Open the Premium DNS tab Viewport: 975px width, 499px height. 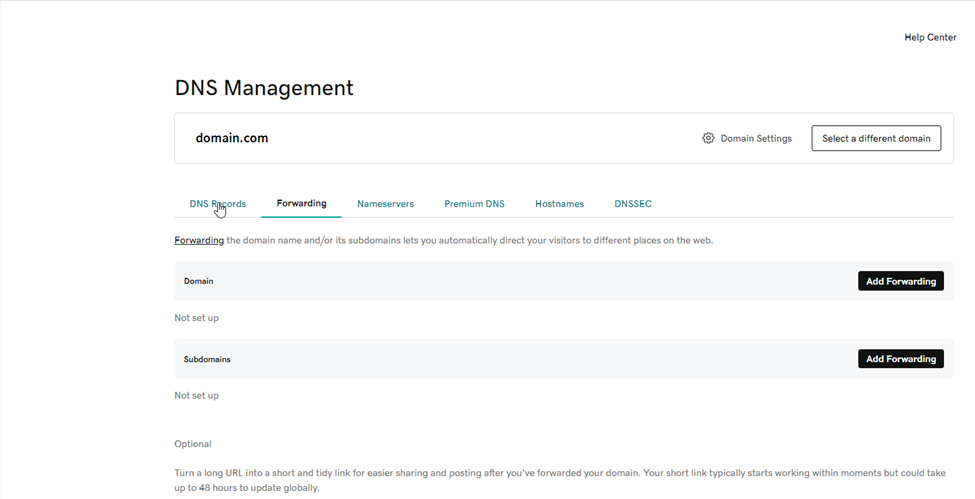coord(474,204)
